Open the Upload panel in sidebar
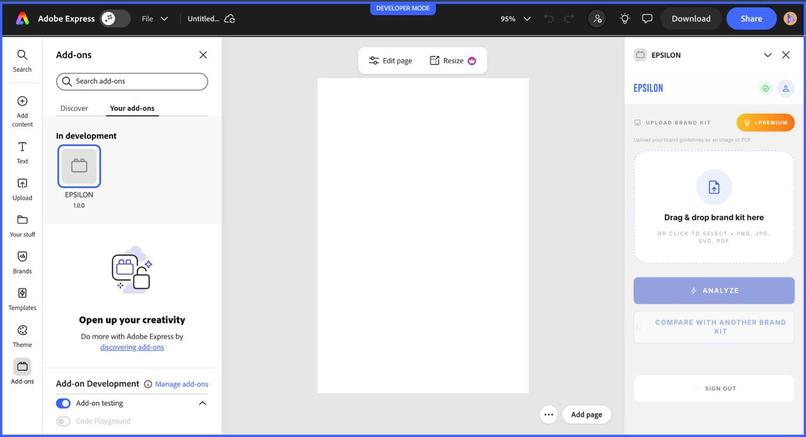806x437 pixels. pos(22,189)
